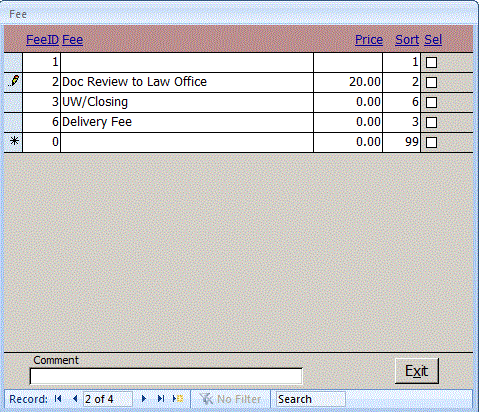The width and height of the screenshot is (479, 412).
Task: Check Sel box for Doc Review row
Action: pos(431,82)
